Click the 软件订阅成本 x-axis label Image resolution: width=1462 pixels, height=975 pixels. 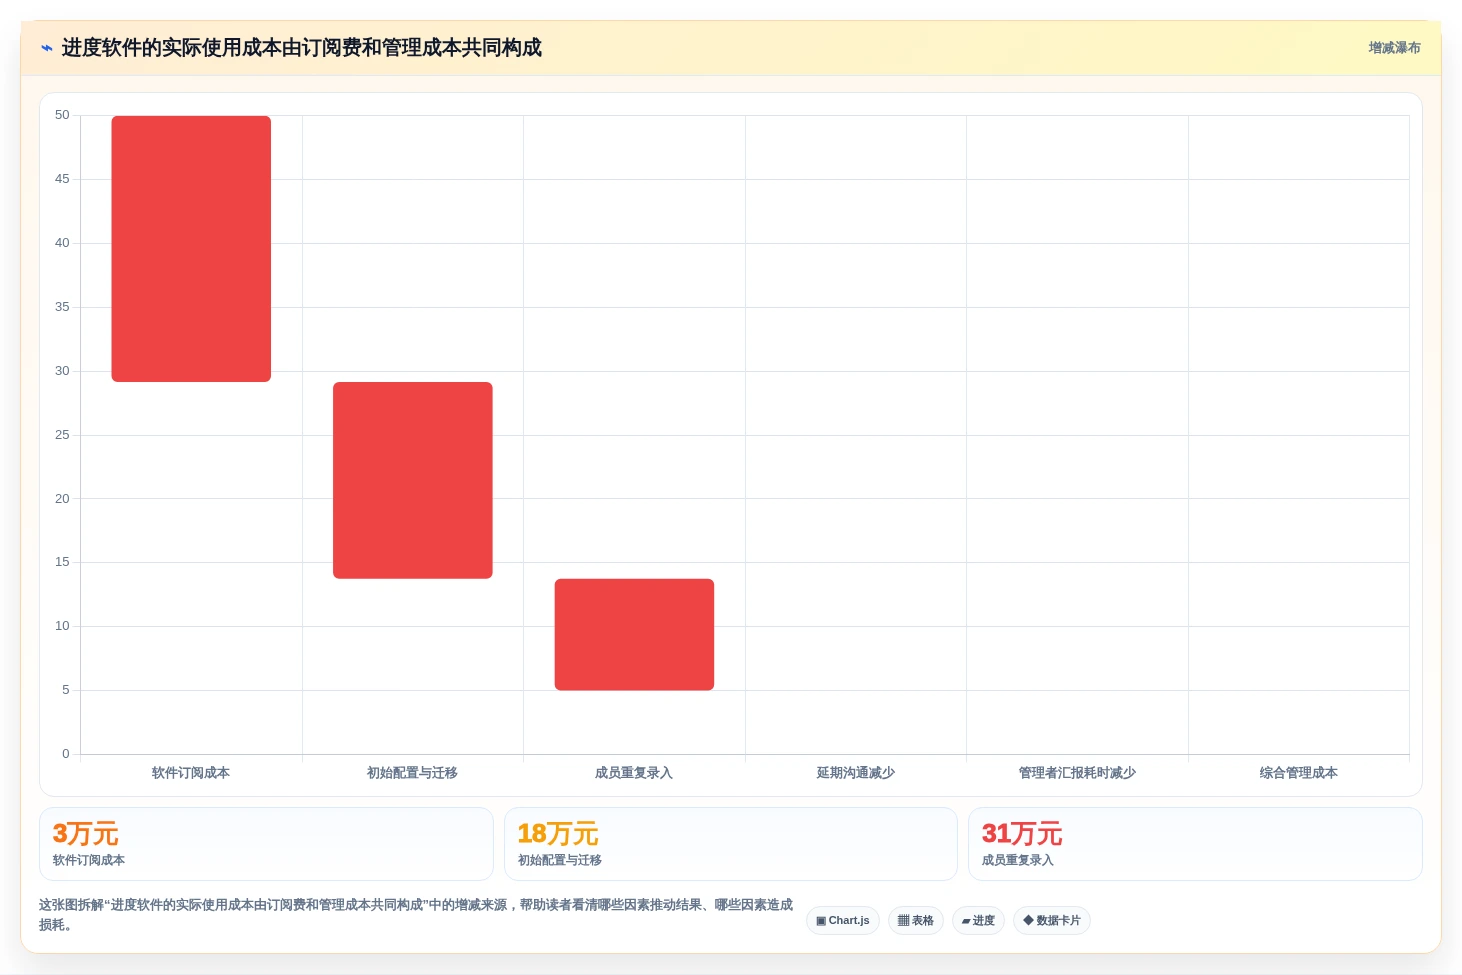[x=191, y=773]
